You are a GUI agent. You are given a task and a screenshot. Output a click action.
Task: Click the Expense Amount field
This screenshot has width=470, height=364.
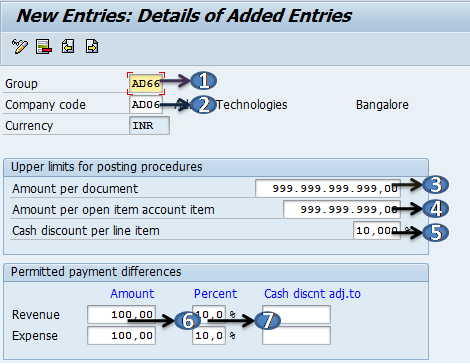pyautogui.click(x=121, y=335)
